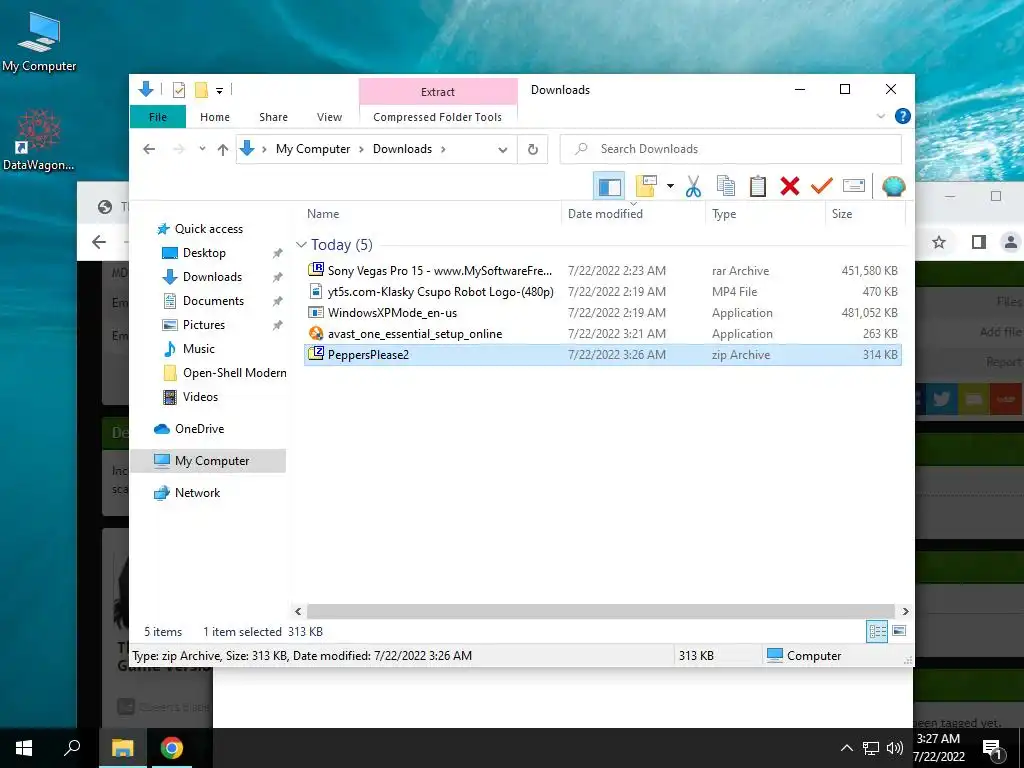Click the red X Delete icon
The width and height of the screenshot is (1024, 768).
tap(790, 187)
